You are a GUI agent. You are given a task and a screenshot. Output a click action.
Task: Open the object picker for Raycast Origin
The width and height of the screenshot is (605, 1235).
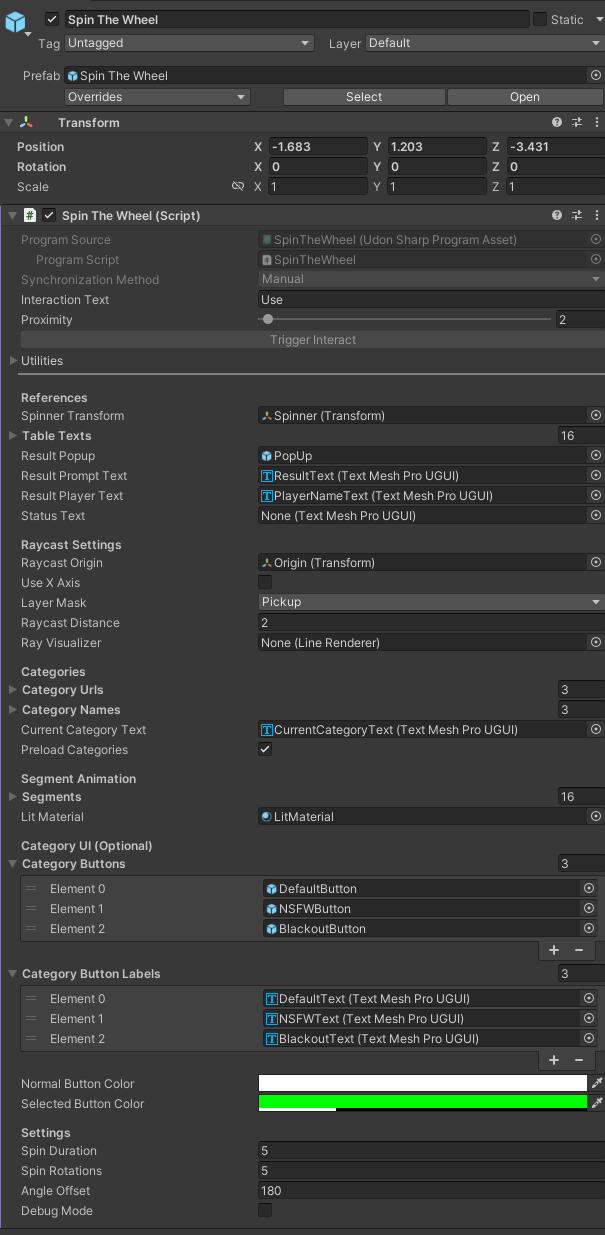595,562
